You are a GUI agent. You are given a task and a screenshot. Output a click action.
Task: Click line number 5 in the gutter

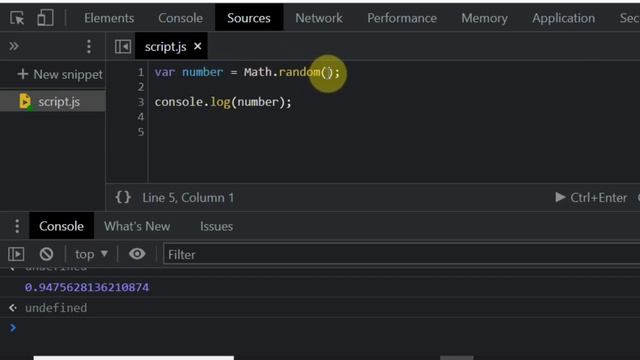pyautogui.click(x=140, y=132)
